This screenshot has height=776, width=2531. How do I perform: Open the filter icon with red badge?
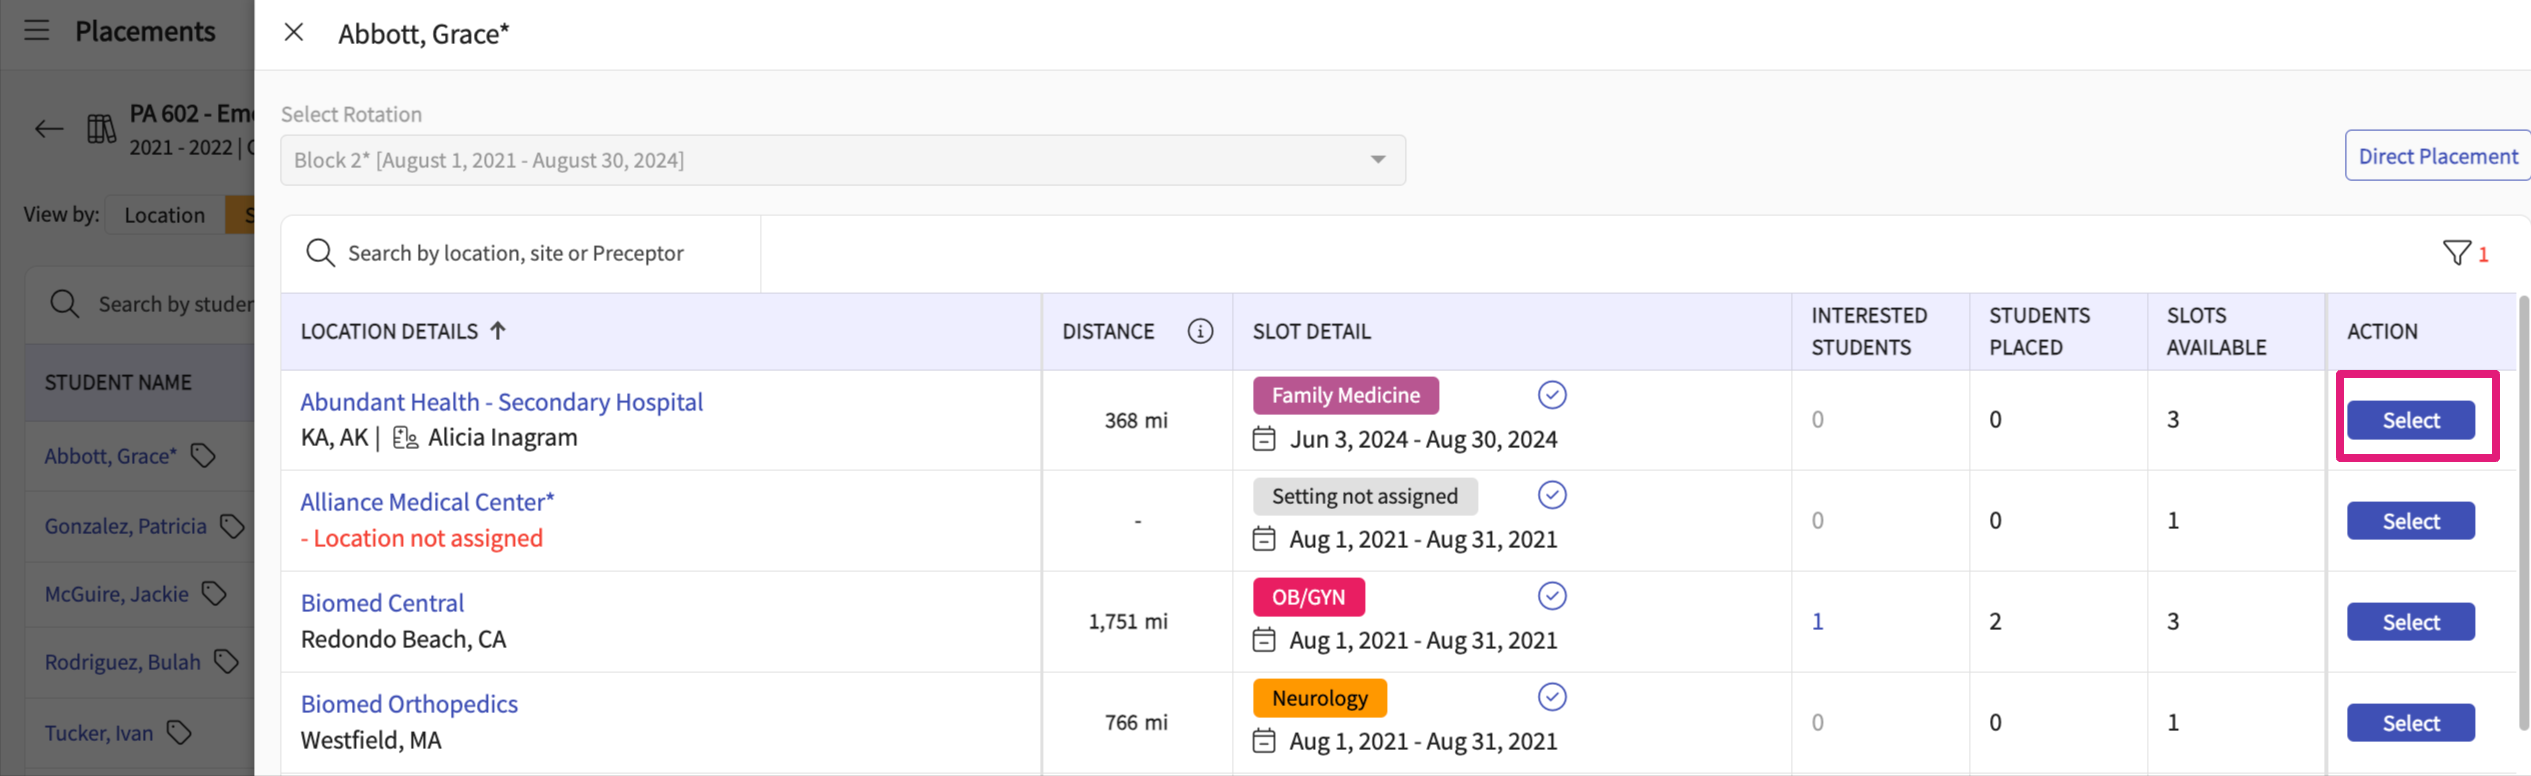click(x=2456, y=253)
